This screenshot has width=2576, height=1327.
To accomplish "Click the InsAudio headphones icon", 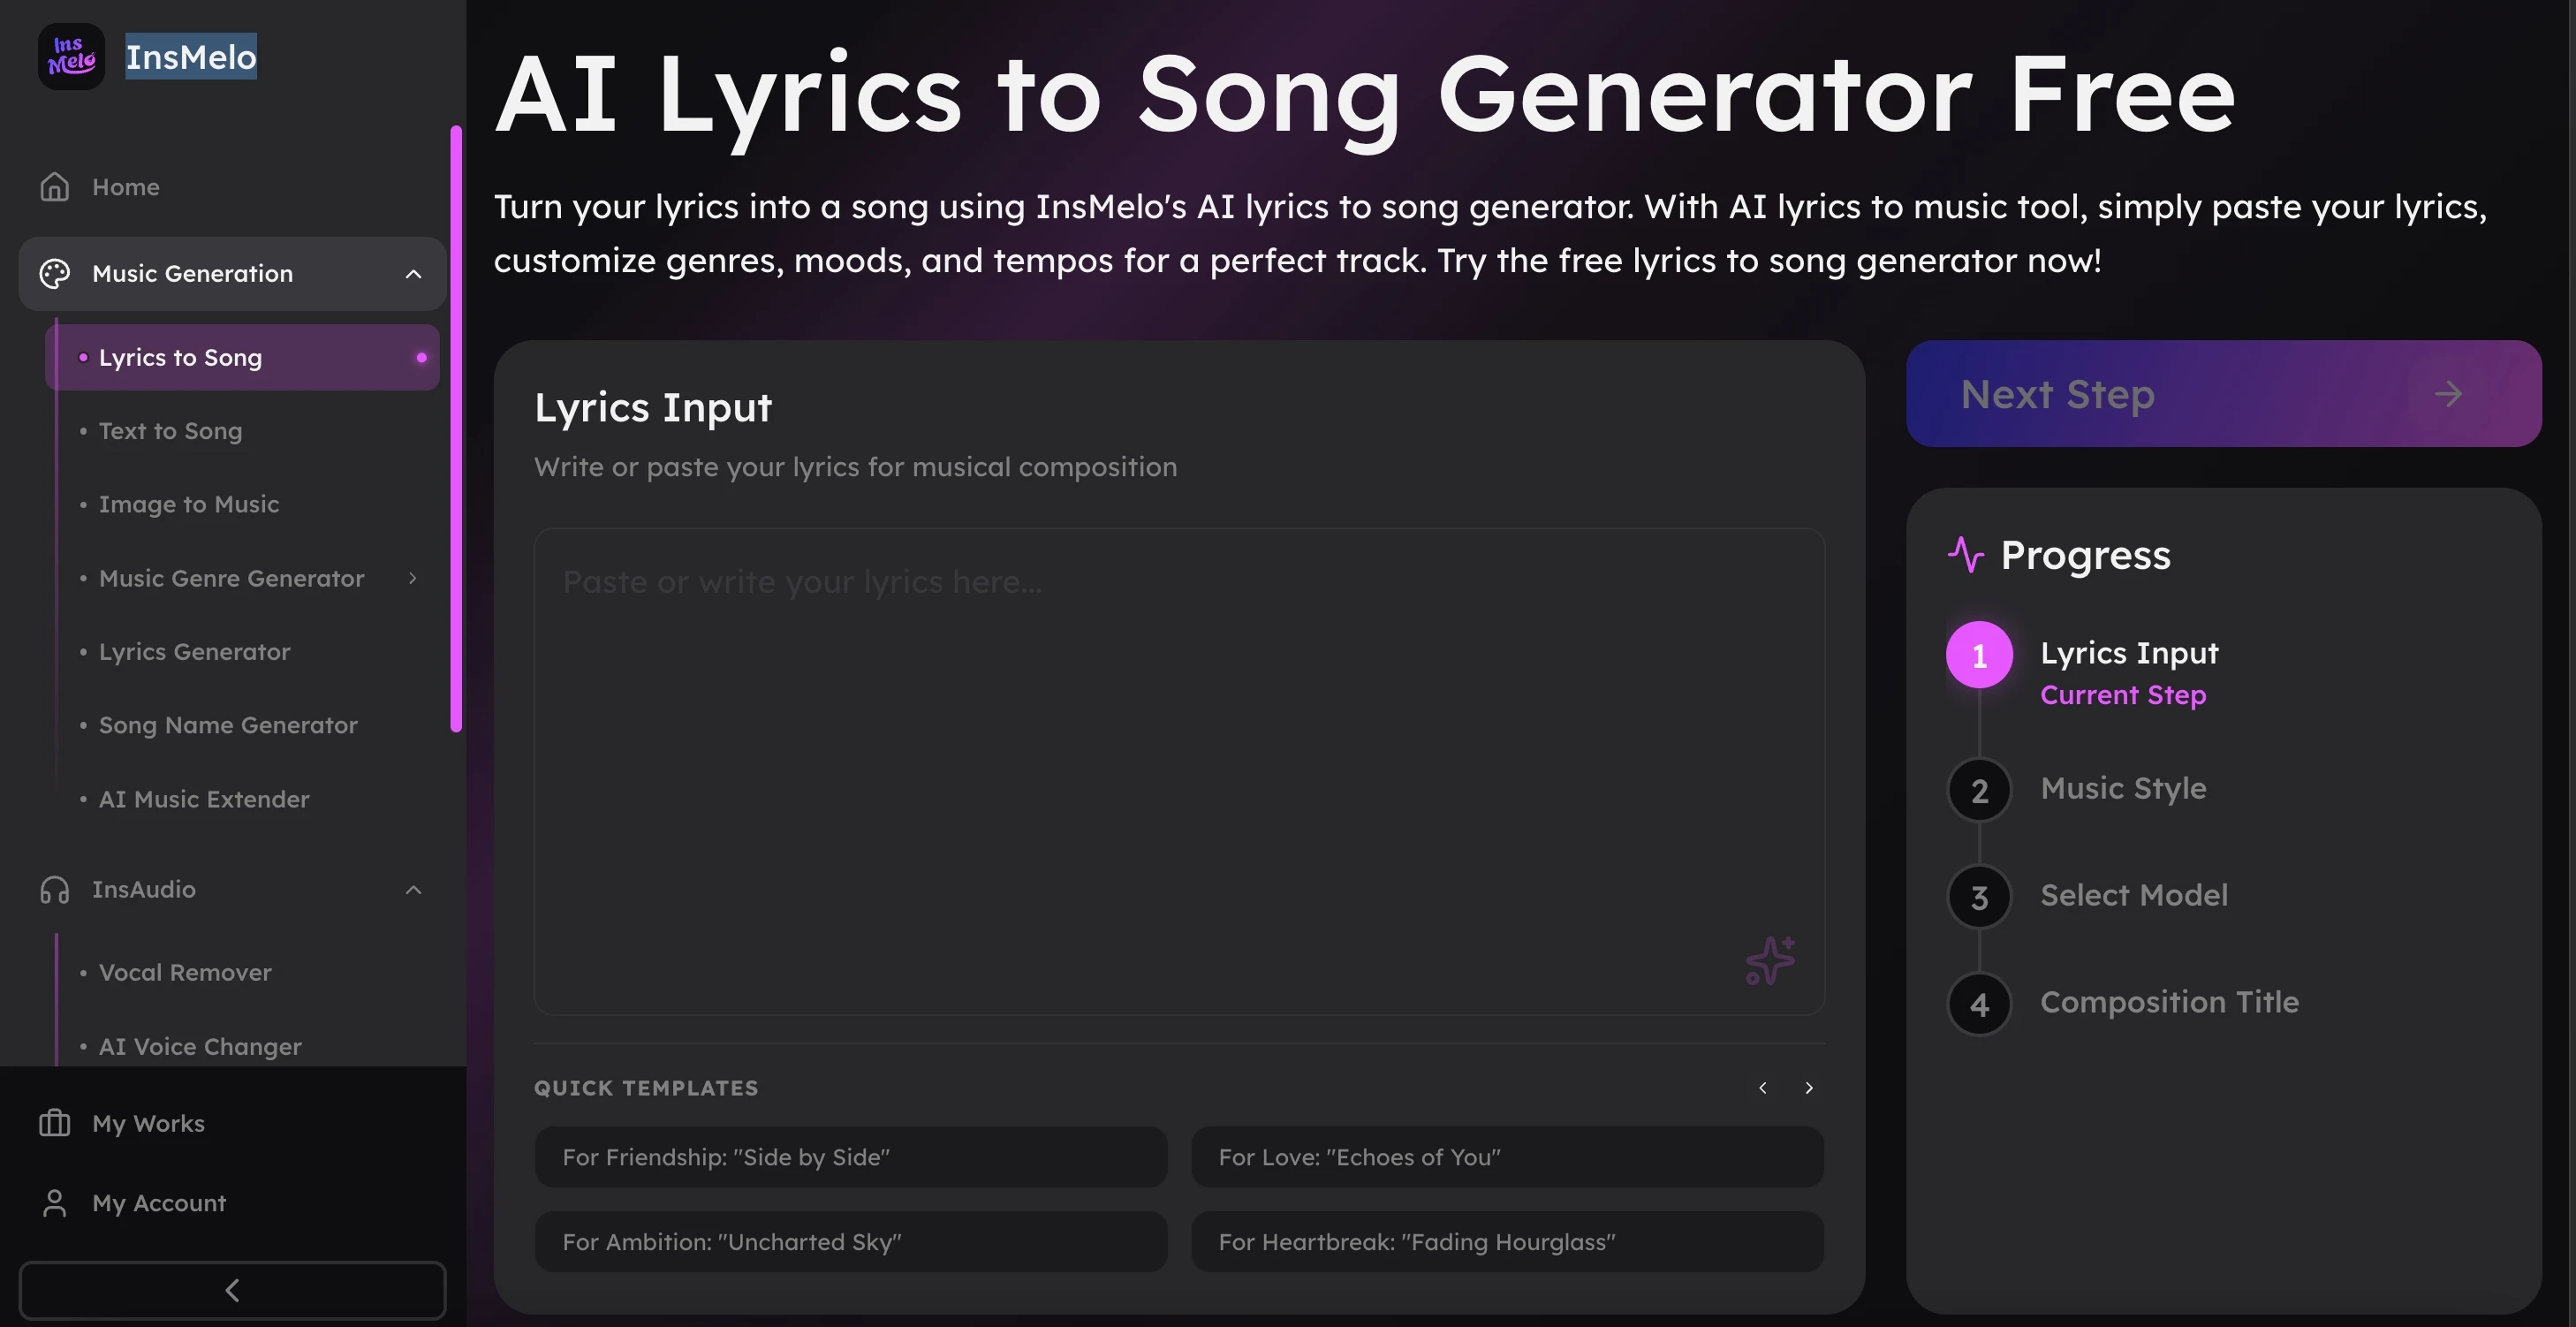I will 55,890.
